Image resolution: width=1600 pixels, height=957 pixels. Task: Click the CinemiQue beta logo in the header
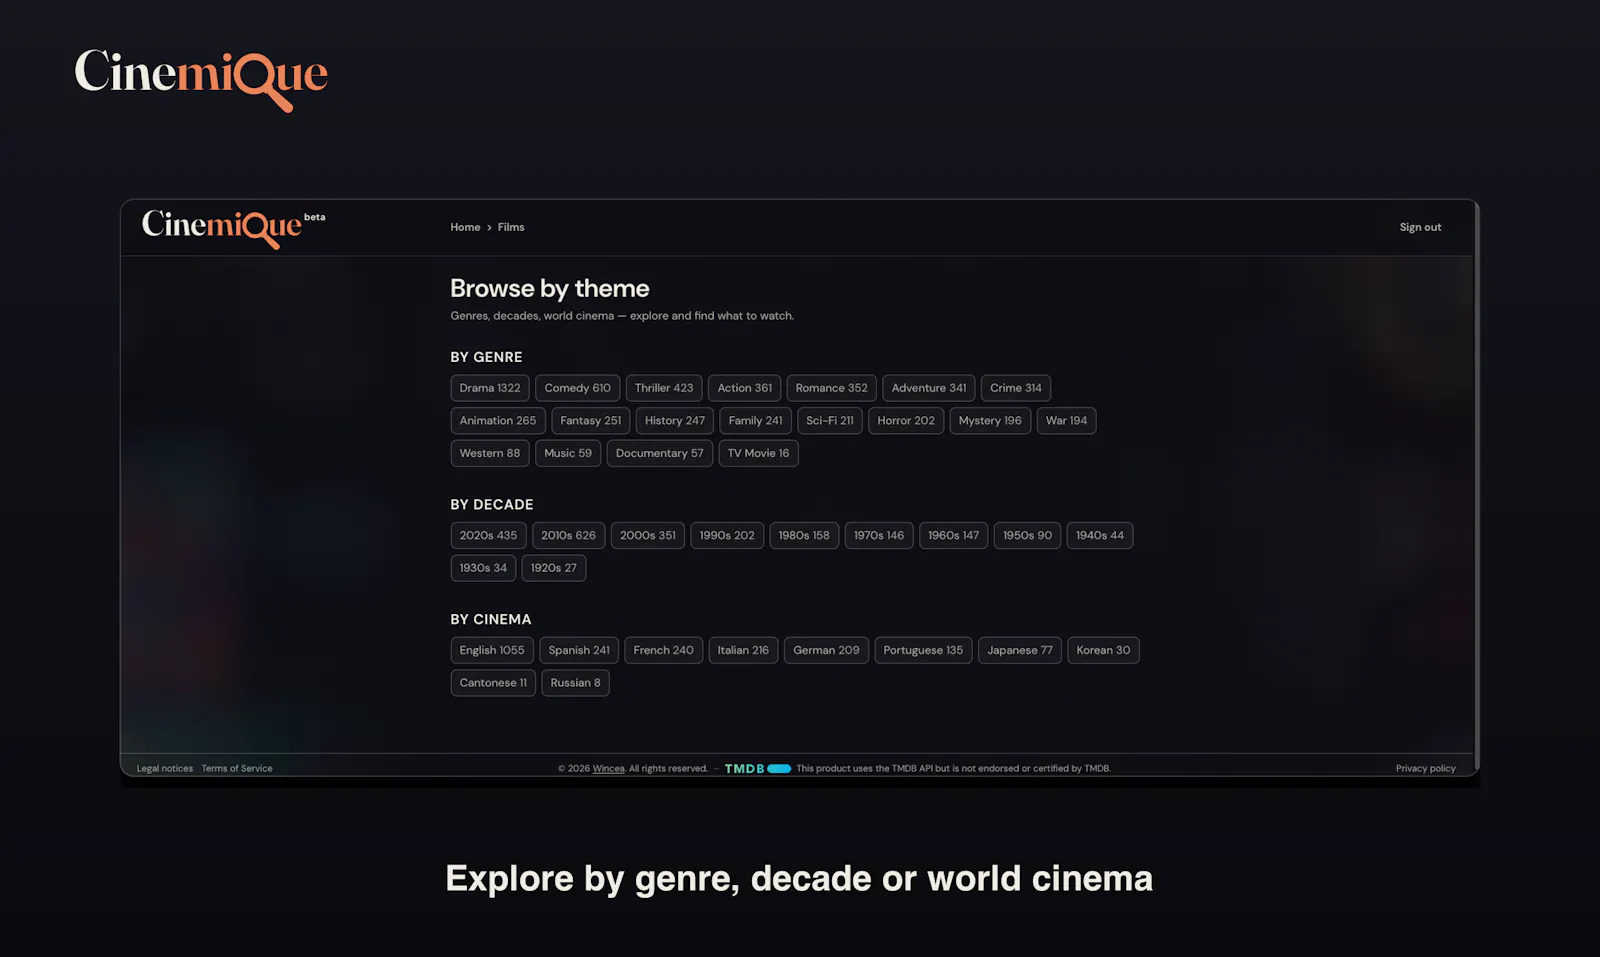[233, 228]
